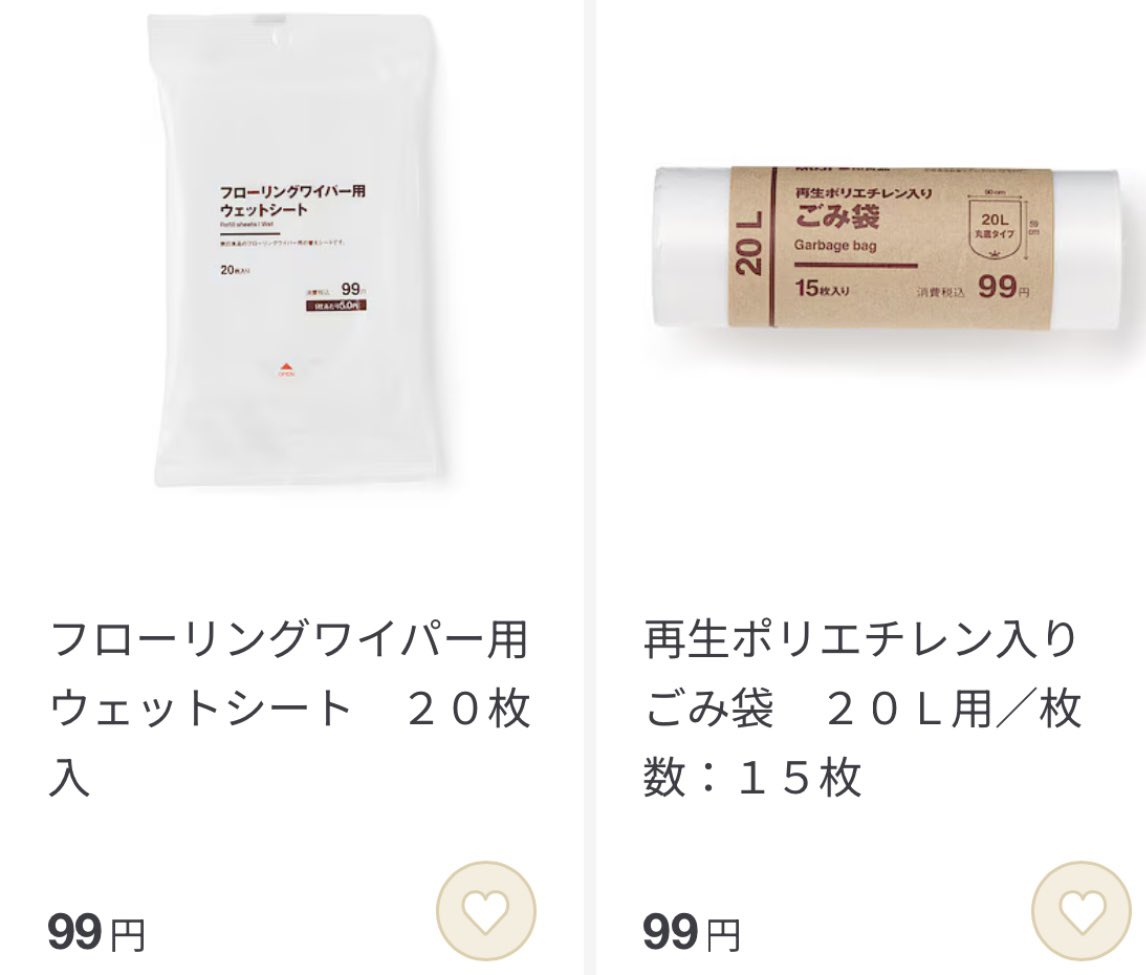This screenshot has height=975, width=1146.
Task: Click the Garbage bag English label text
Action: click(835, 246)
